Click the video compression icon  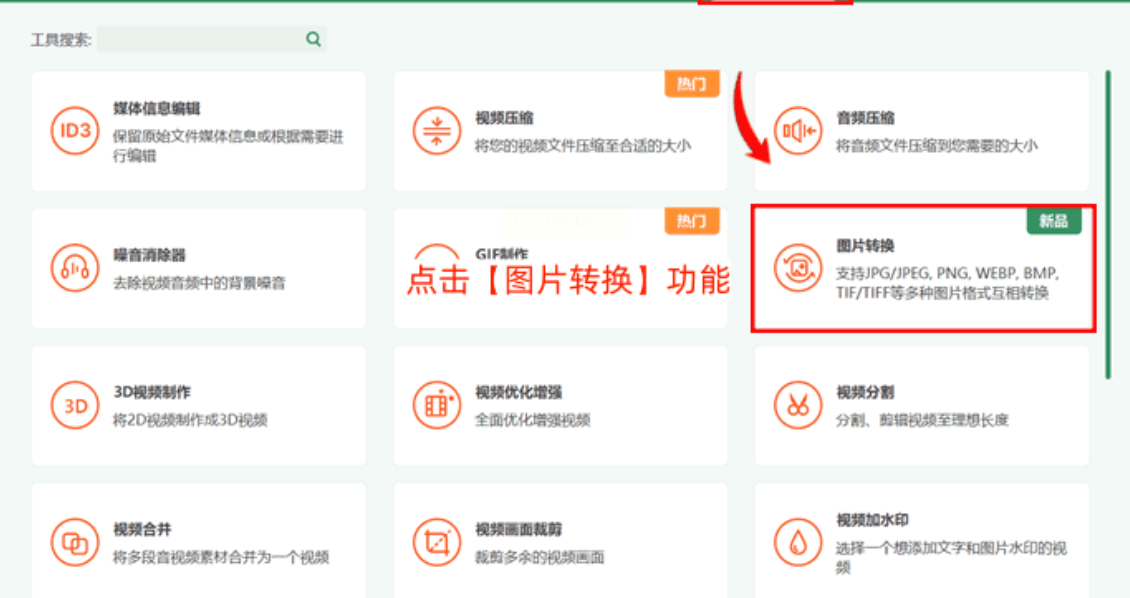tap(437, 130)
